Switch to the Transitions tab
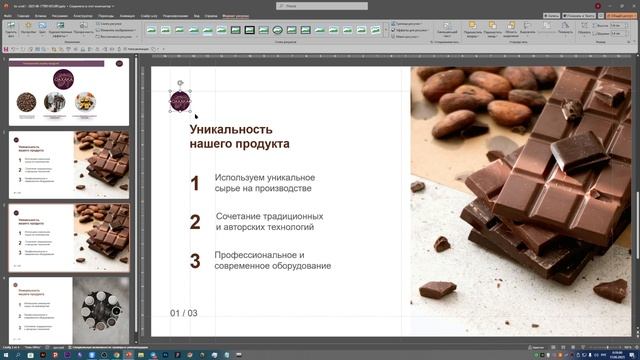Viewport: 640px width, 360px height. click(x=106, y=16)
